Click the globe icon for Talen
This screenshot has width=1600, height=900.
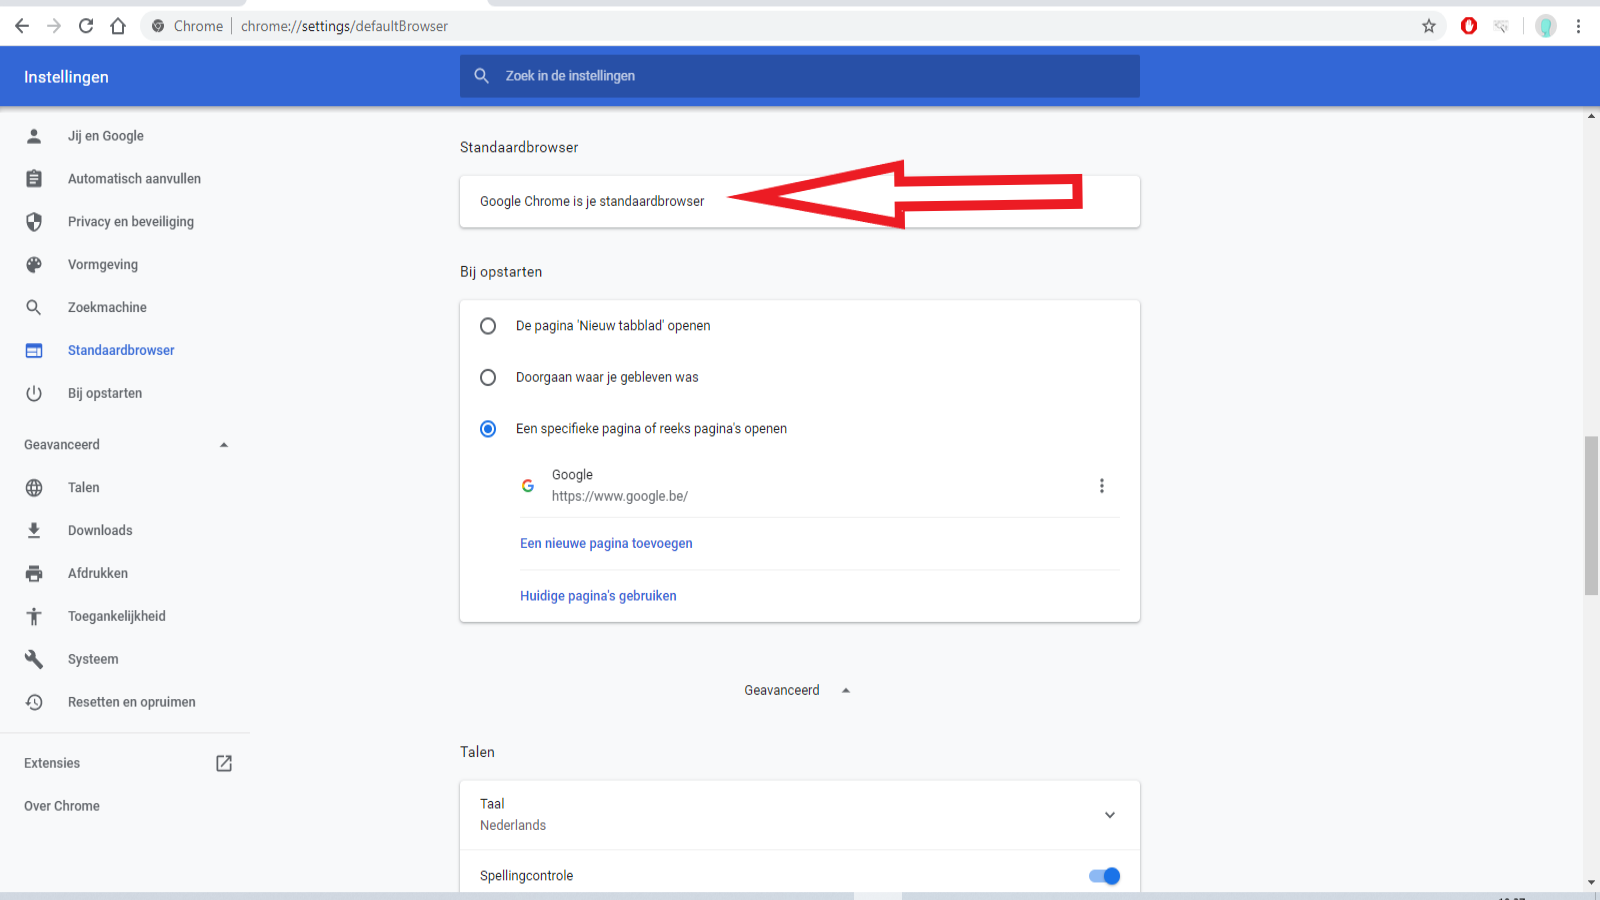[x=34, y=488]
